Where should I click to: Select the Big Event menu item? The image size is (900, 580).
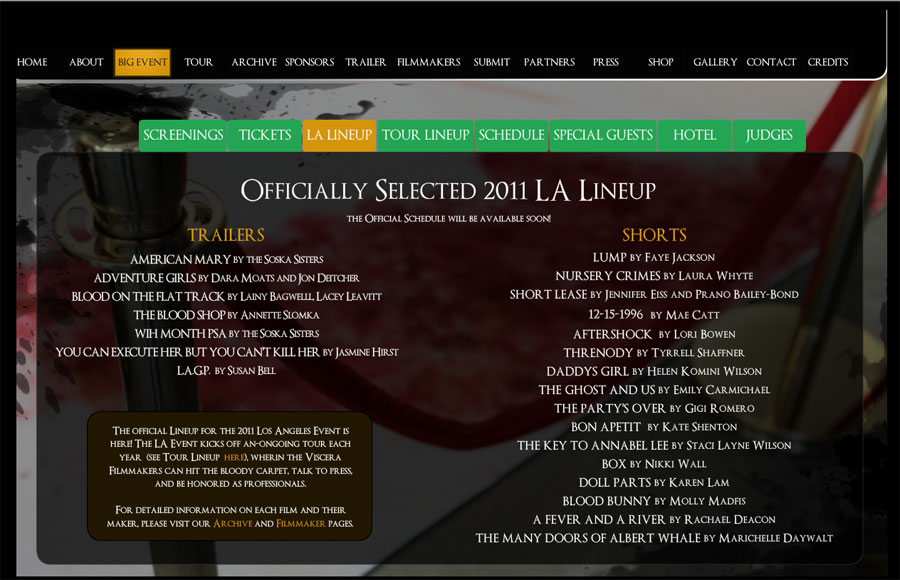[x=142, y=63]
